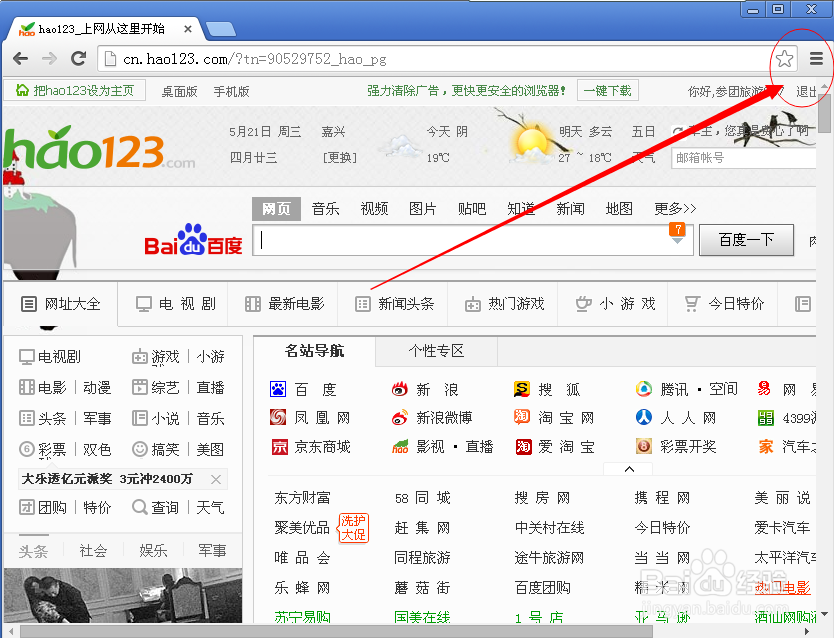834x638 pixels.
Task: Click the browser forward arrow
Action: tap(49, 58)
